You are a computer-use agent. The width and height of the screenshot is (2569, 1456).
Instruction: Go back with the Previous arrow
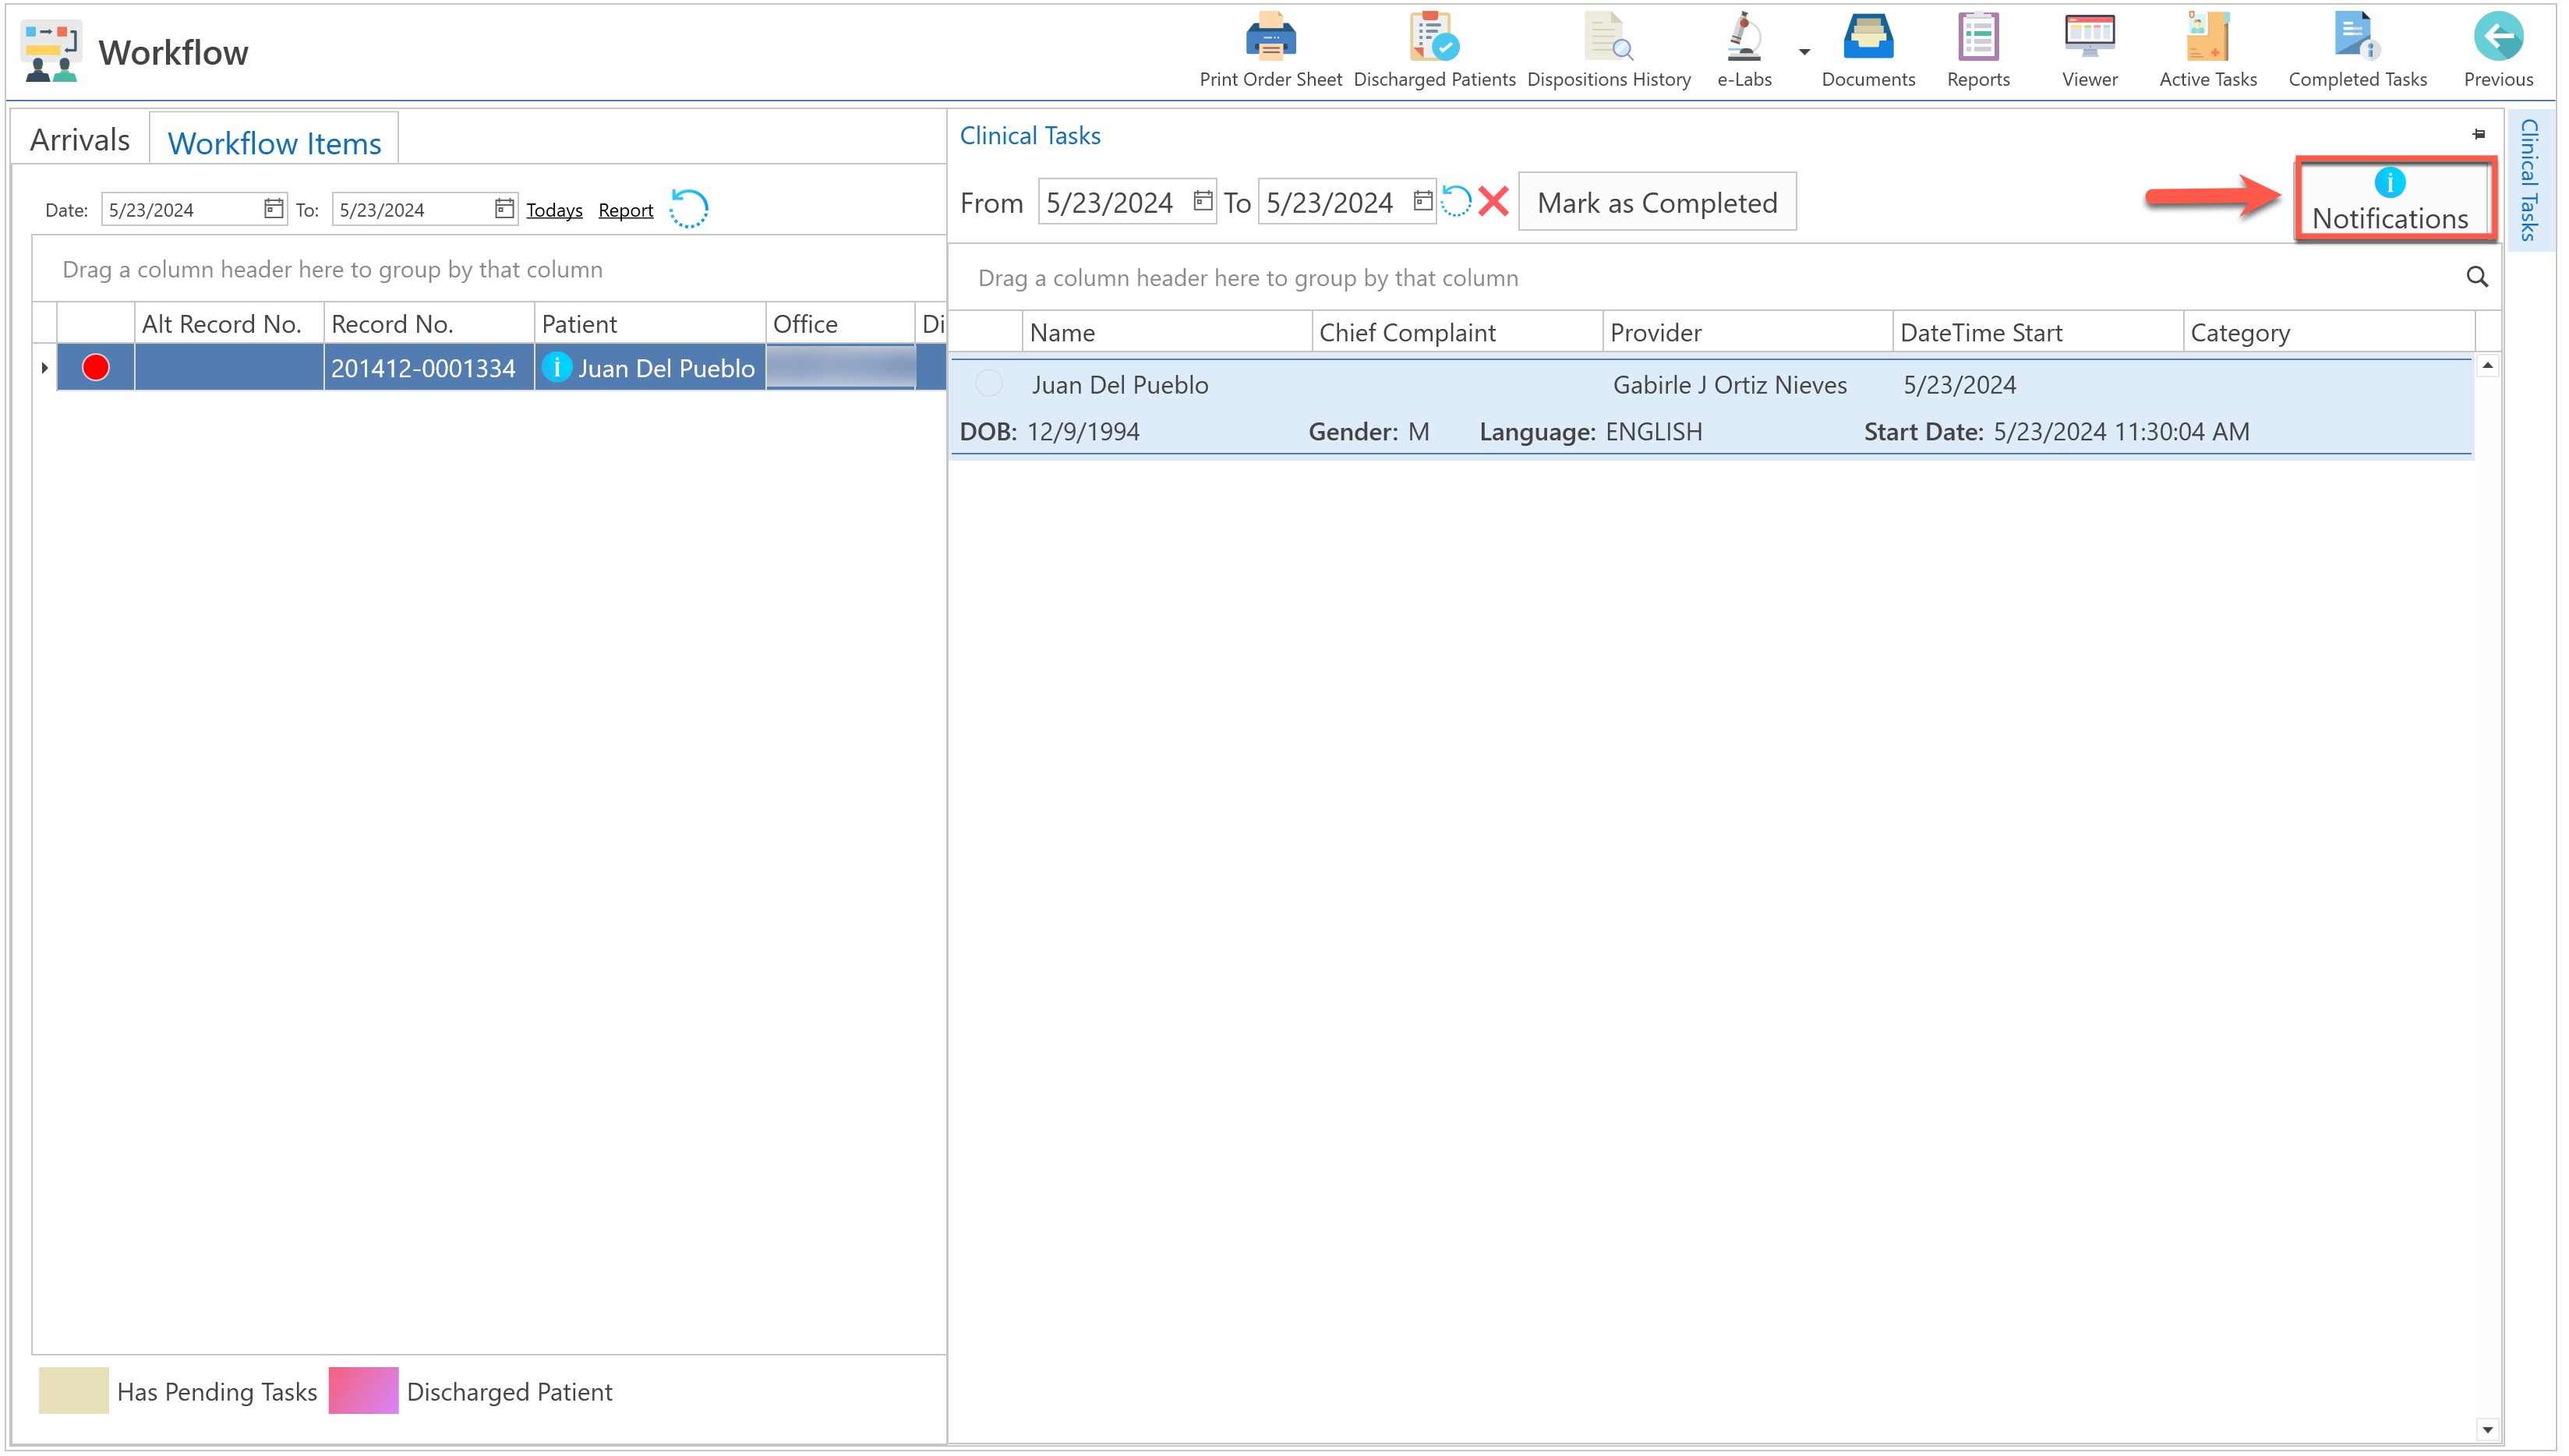coord(2497,38)
